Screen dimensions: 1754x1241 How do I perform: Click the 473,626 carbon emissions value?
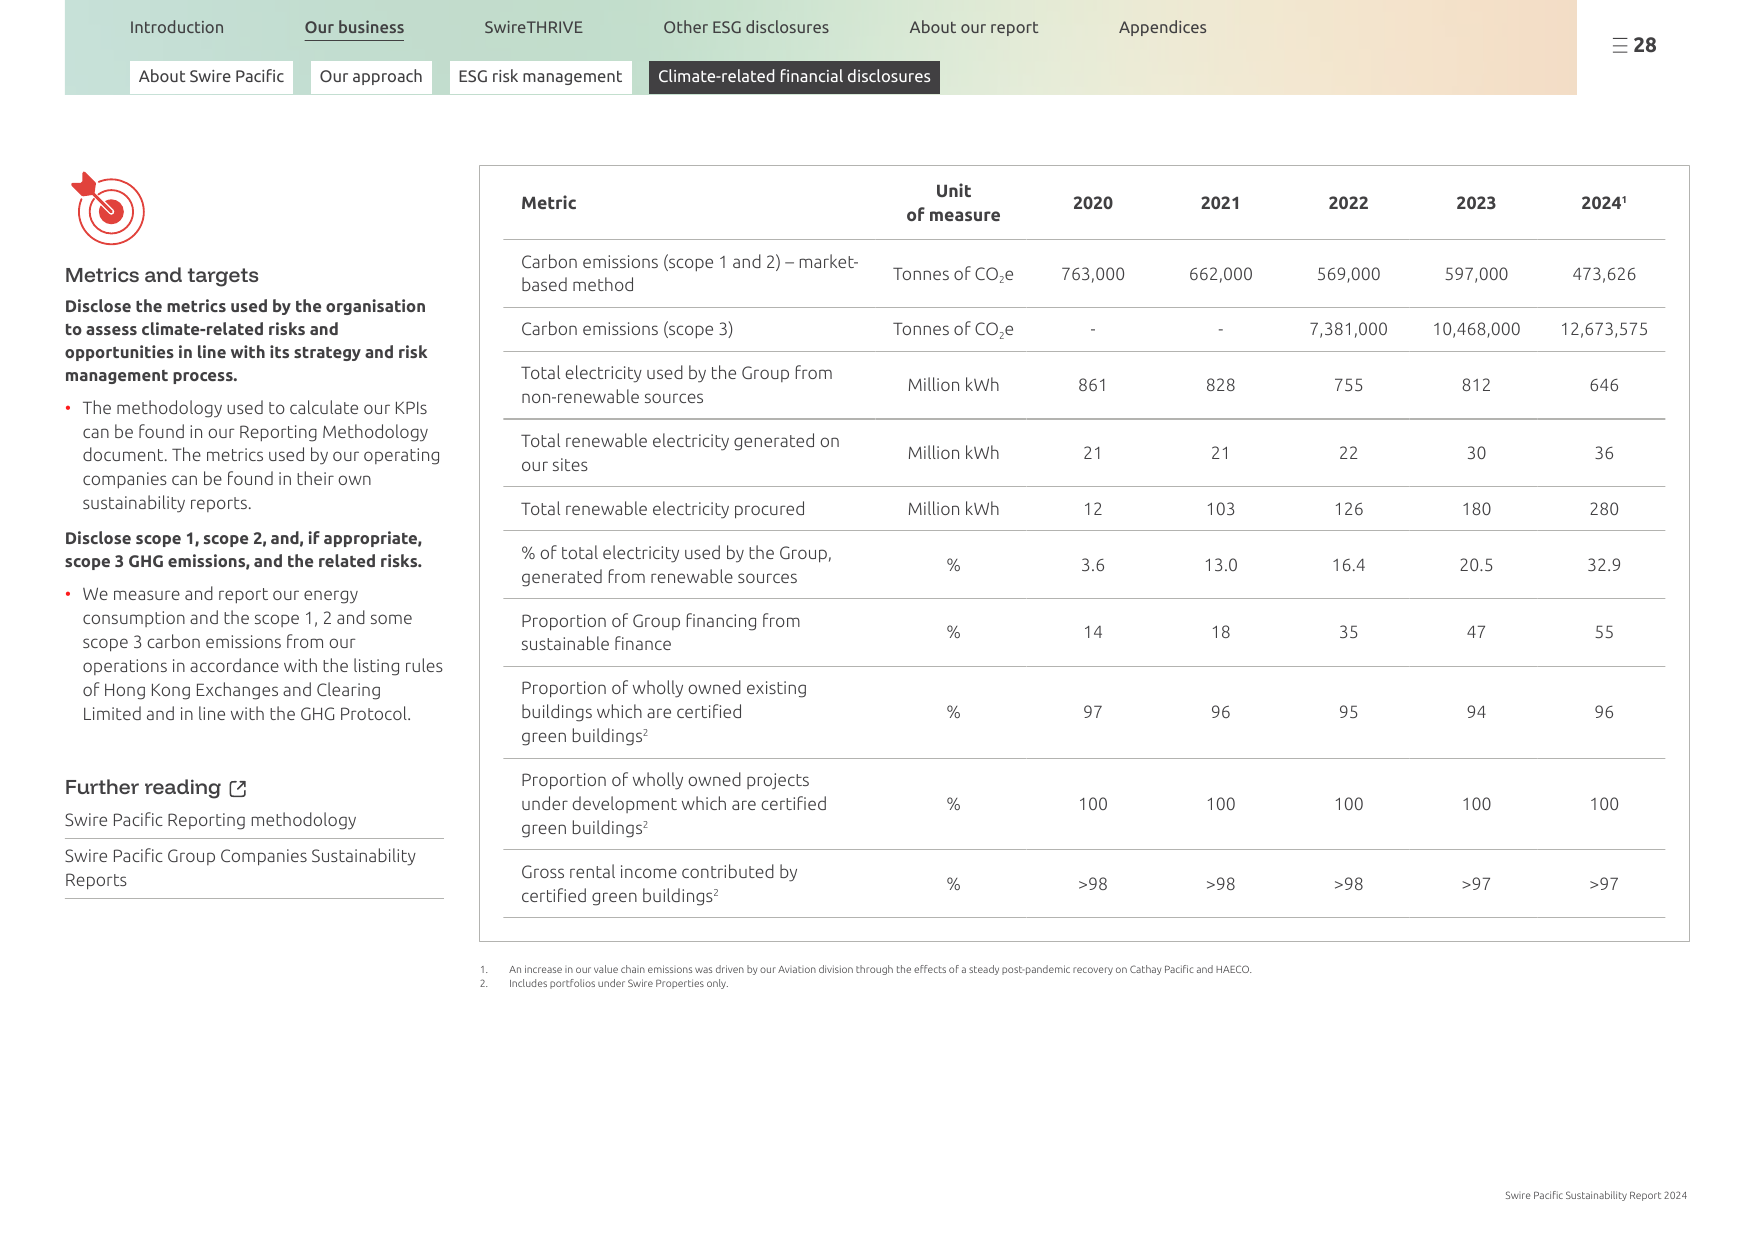[1604, 274]
